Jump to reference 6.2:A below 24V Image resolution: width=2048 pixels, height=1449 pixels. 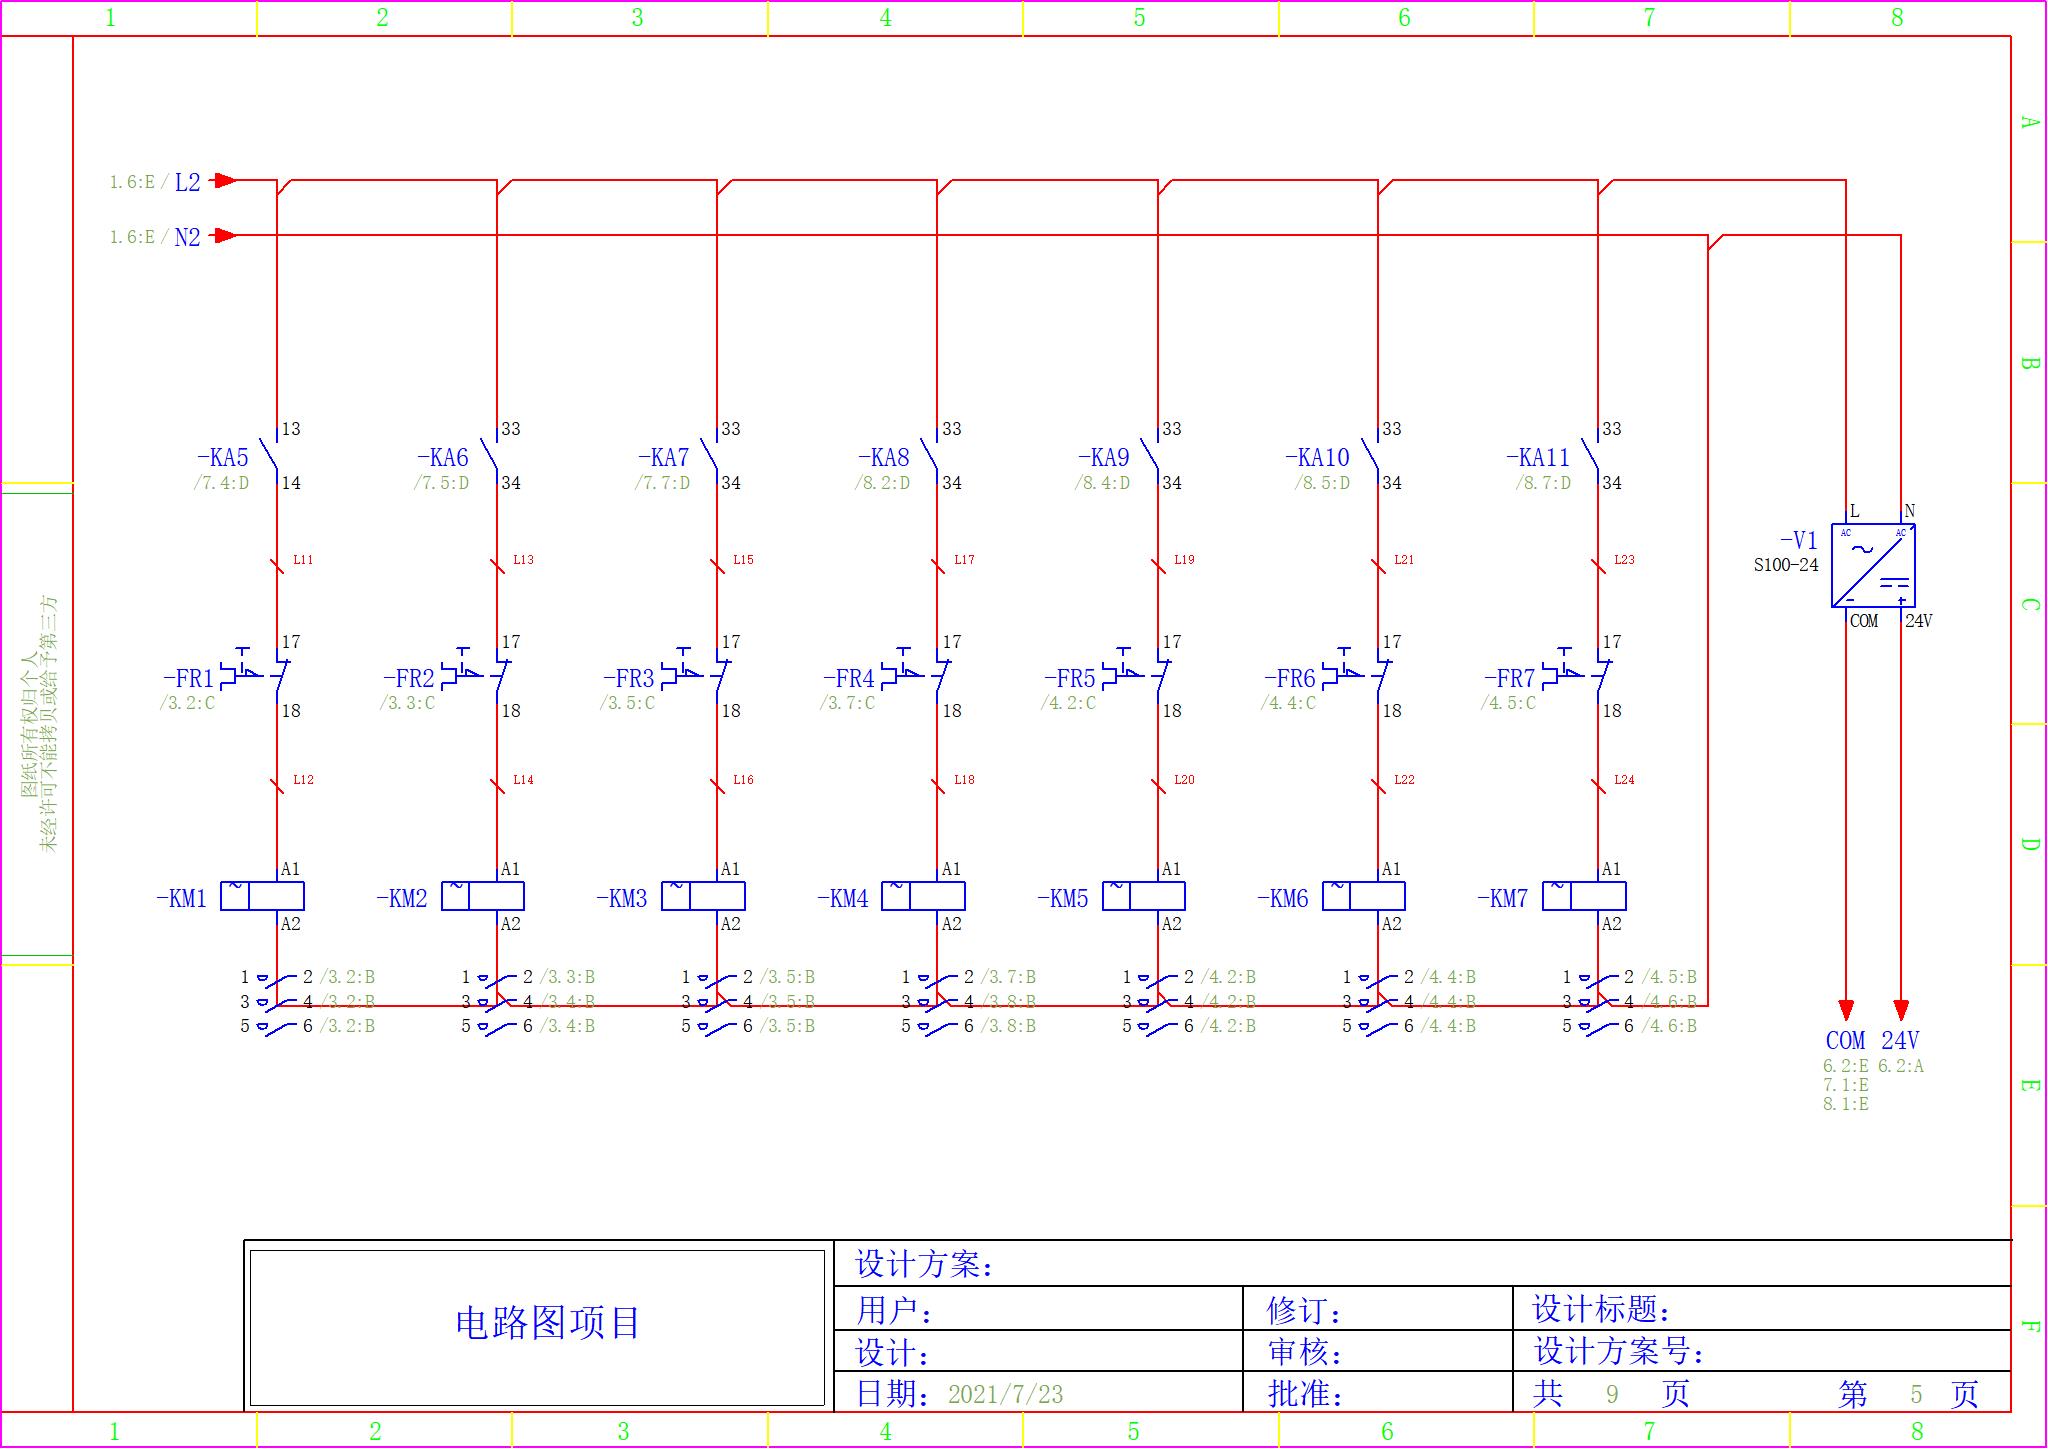(x=1901, y=1067)
